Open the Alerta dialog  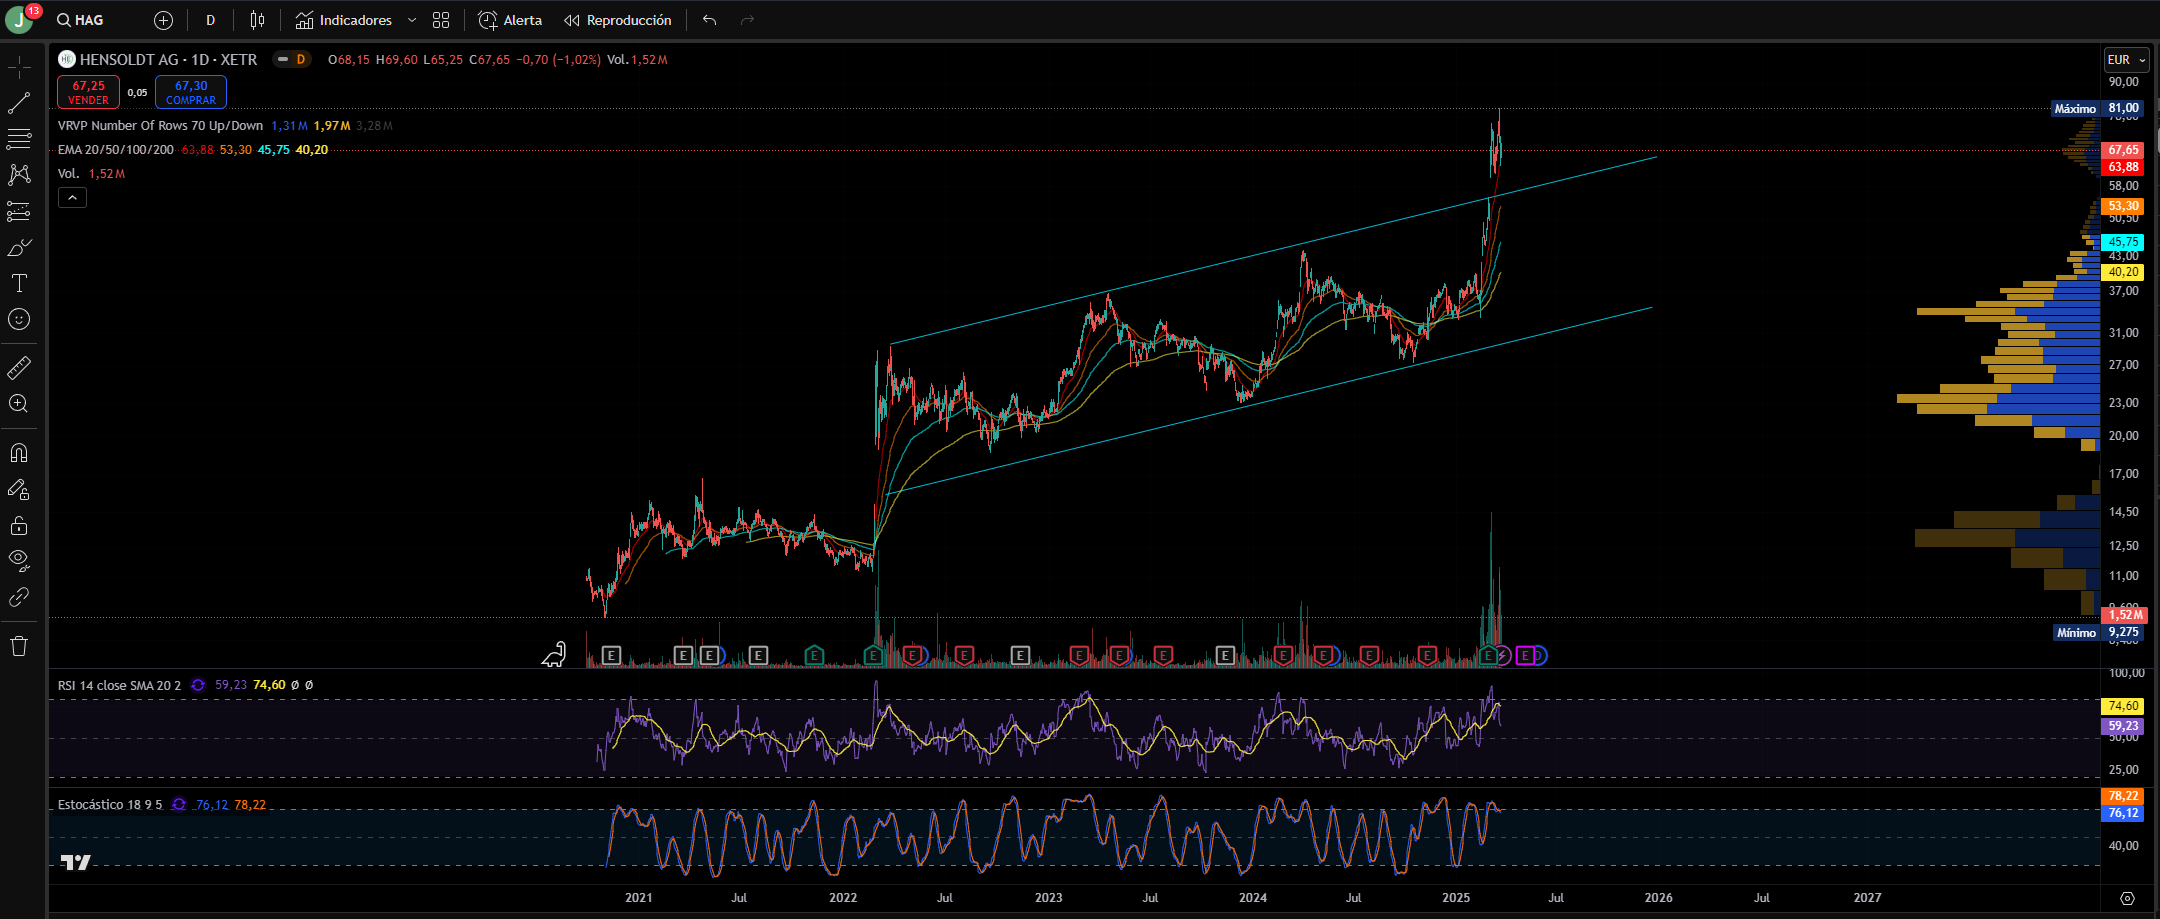510,20
